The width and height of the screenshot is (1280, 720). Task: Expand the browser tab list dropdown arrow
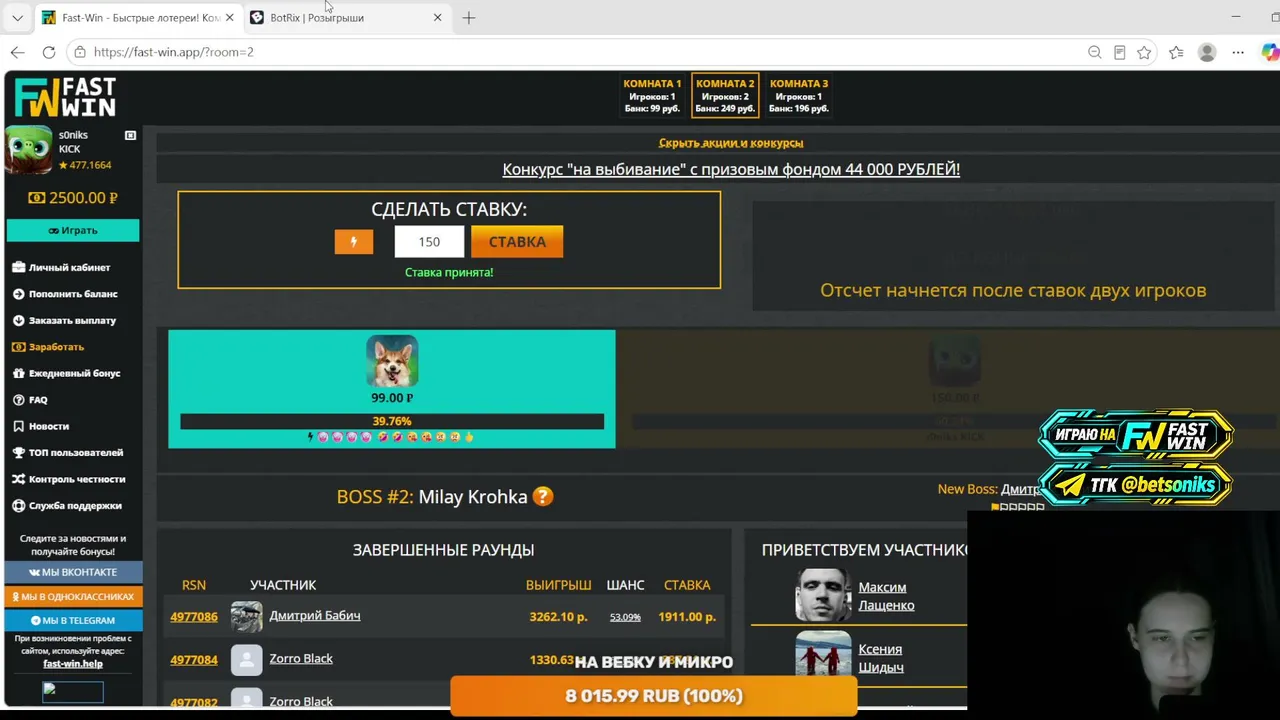pos(17,18)
